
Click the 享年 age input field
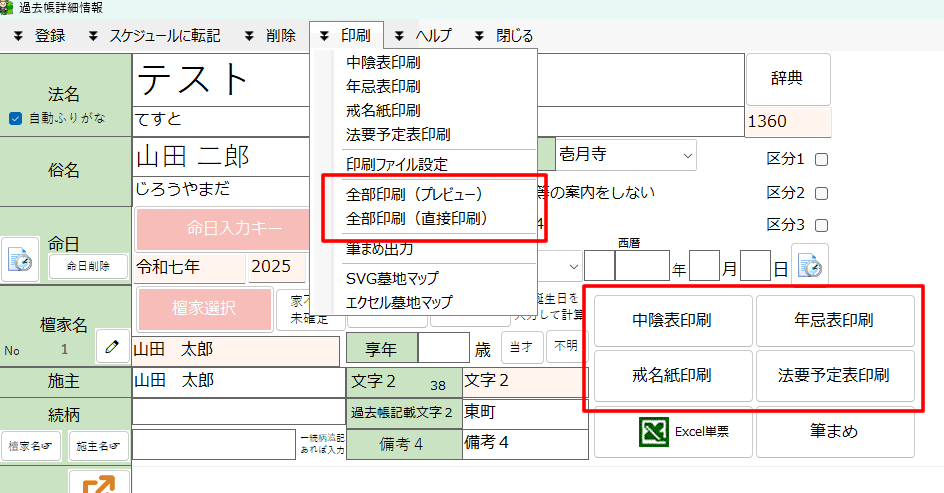pyautogui.click(x=443, y=348)
